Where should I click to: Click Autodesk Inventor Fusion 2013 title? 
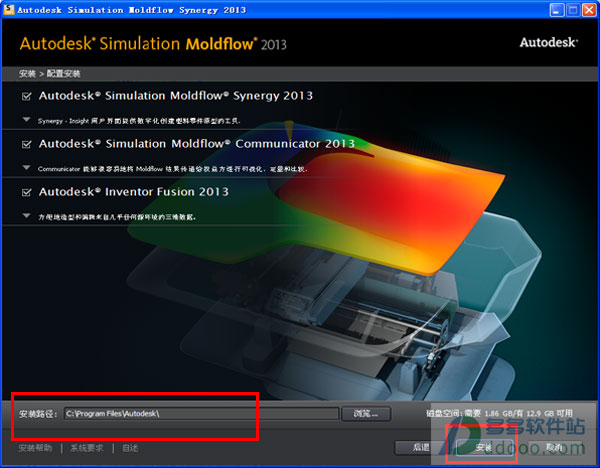tap(134, 192)
